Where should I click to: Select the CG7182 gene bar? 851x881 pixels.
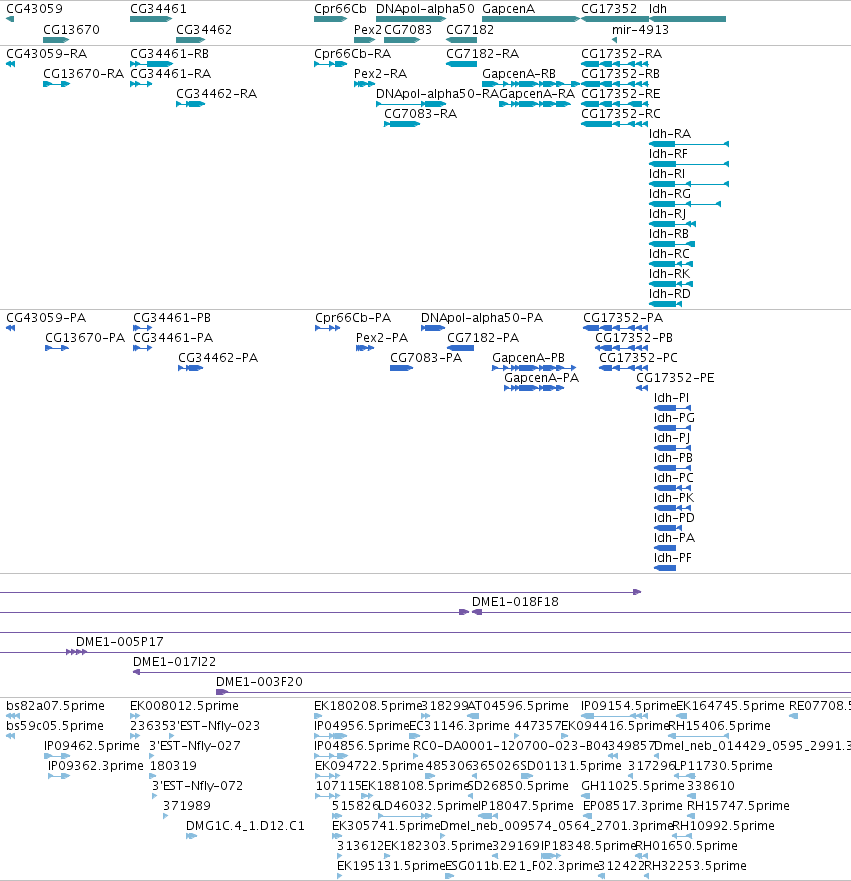(x=462, y=40)
